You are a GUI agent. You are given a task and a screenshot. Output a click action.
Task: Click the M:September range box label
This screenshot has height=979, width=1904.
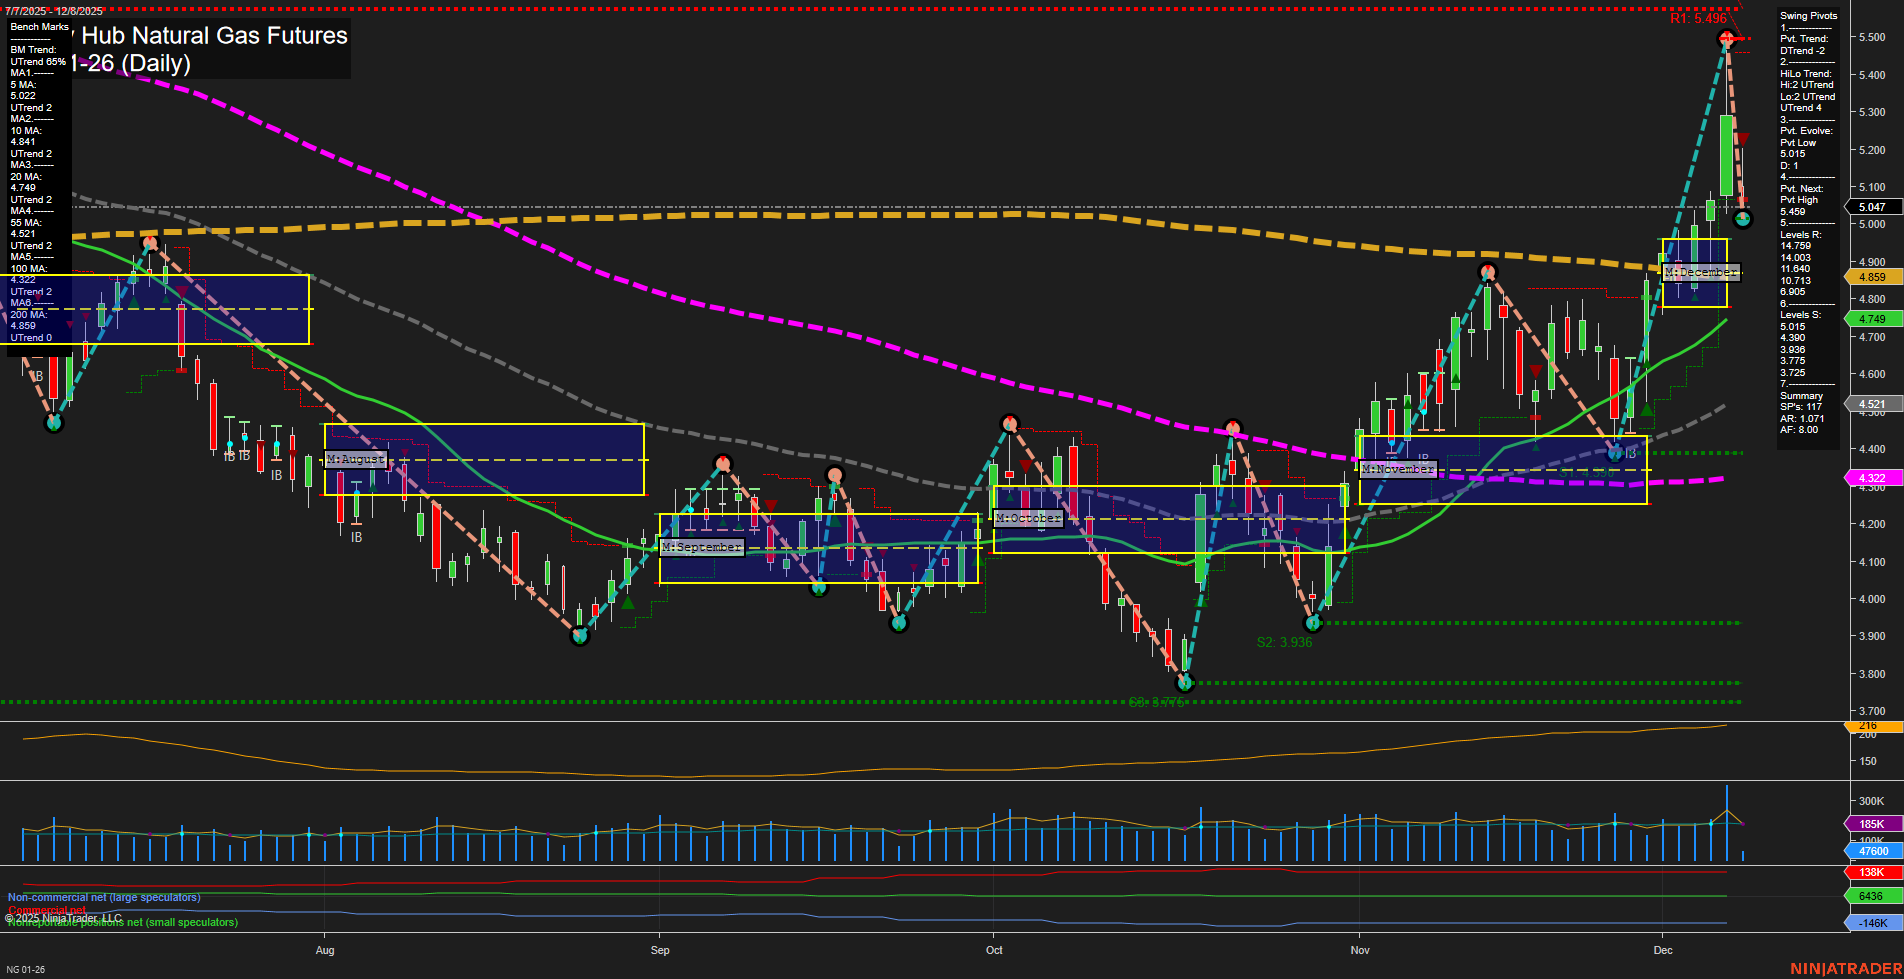click(x=701, y=547)
